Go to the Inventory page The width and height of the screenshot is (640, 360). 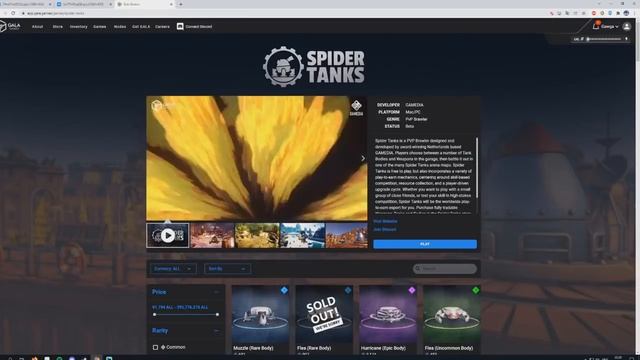pos(78,27)
